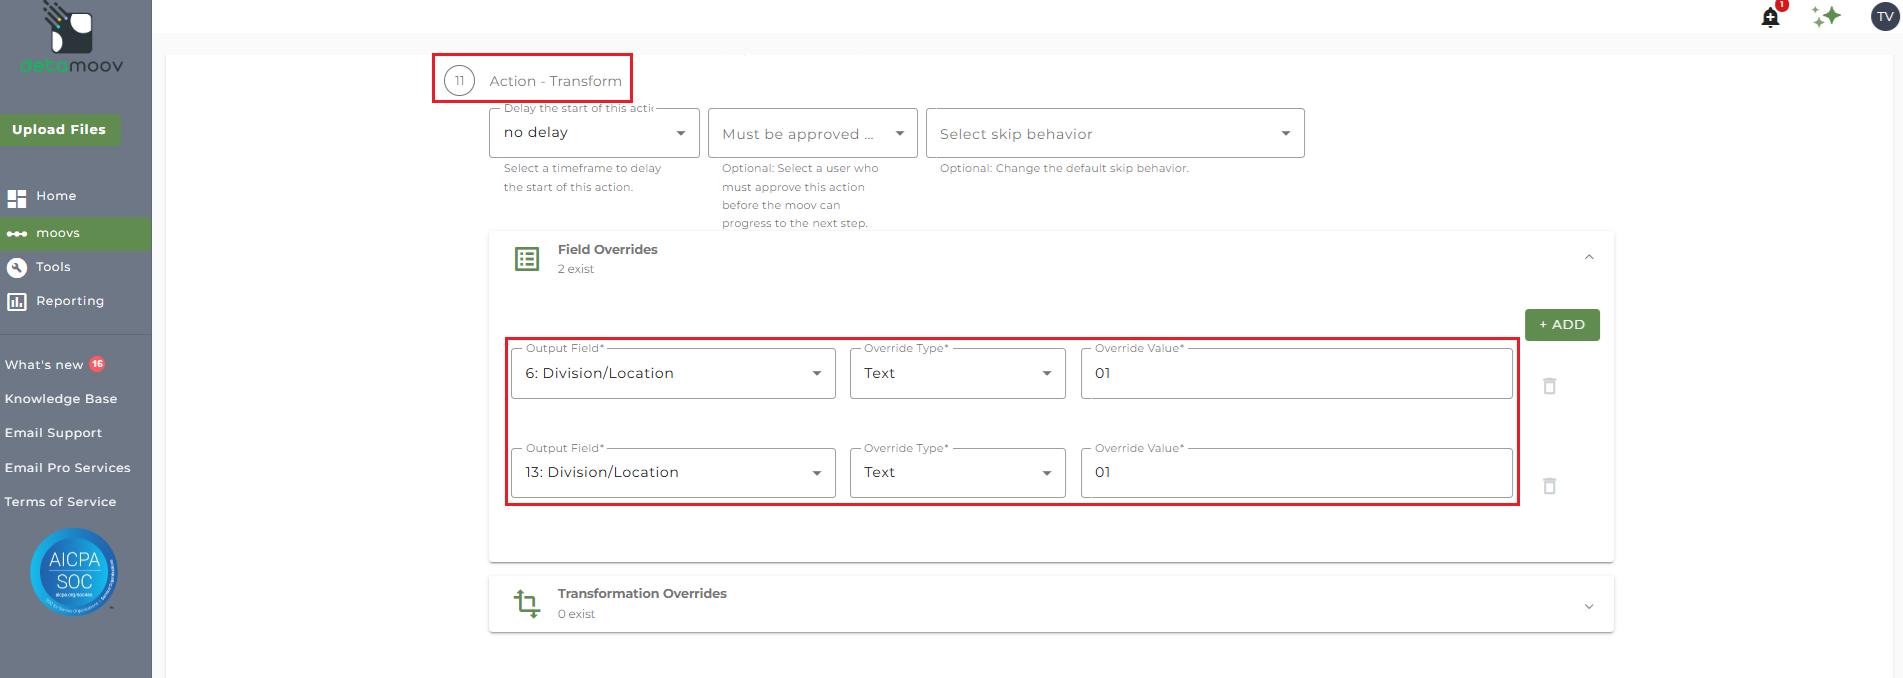
Task: Click the Upload Files button
Action: pos(59,130)
